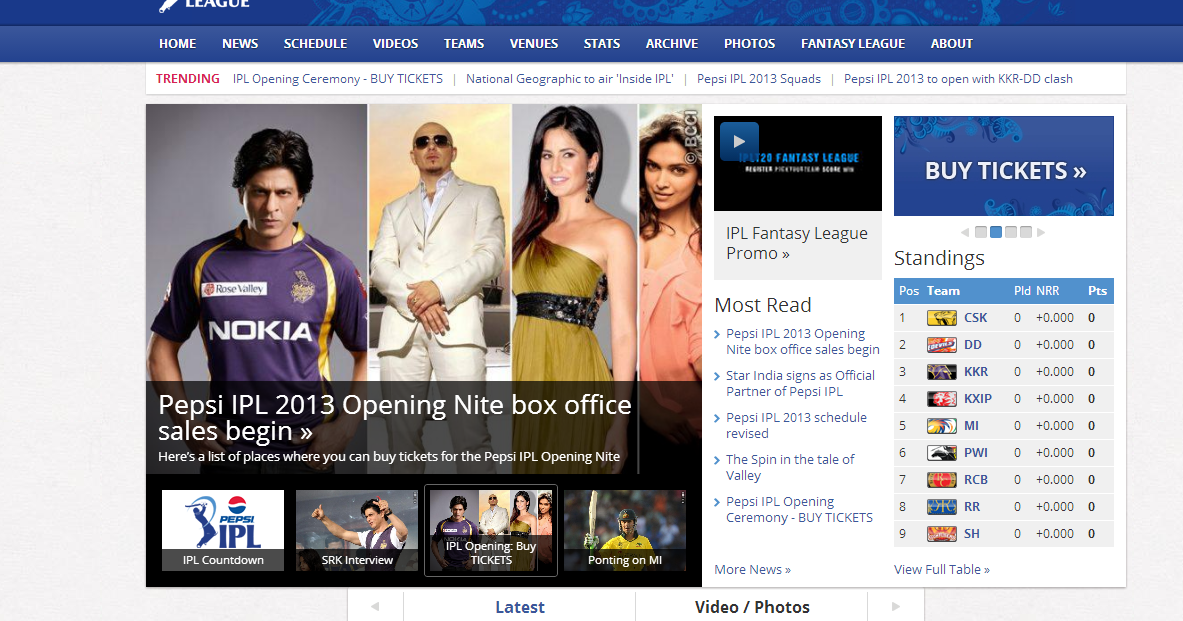Click the right arrow beside Video / Photos tab
Image resolution: width=1183 pixels, height=621 pixels.
pyautogui.click(x=896, y=607)
